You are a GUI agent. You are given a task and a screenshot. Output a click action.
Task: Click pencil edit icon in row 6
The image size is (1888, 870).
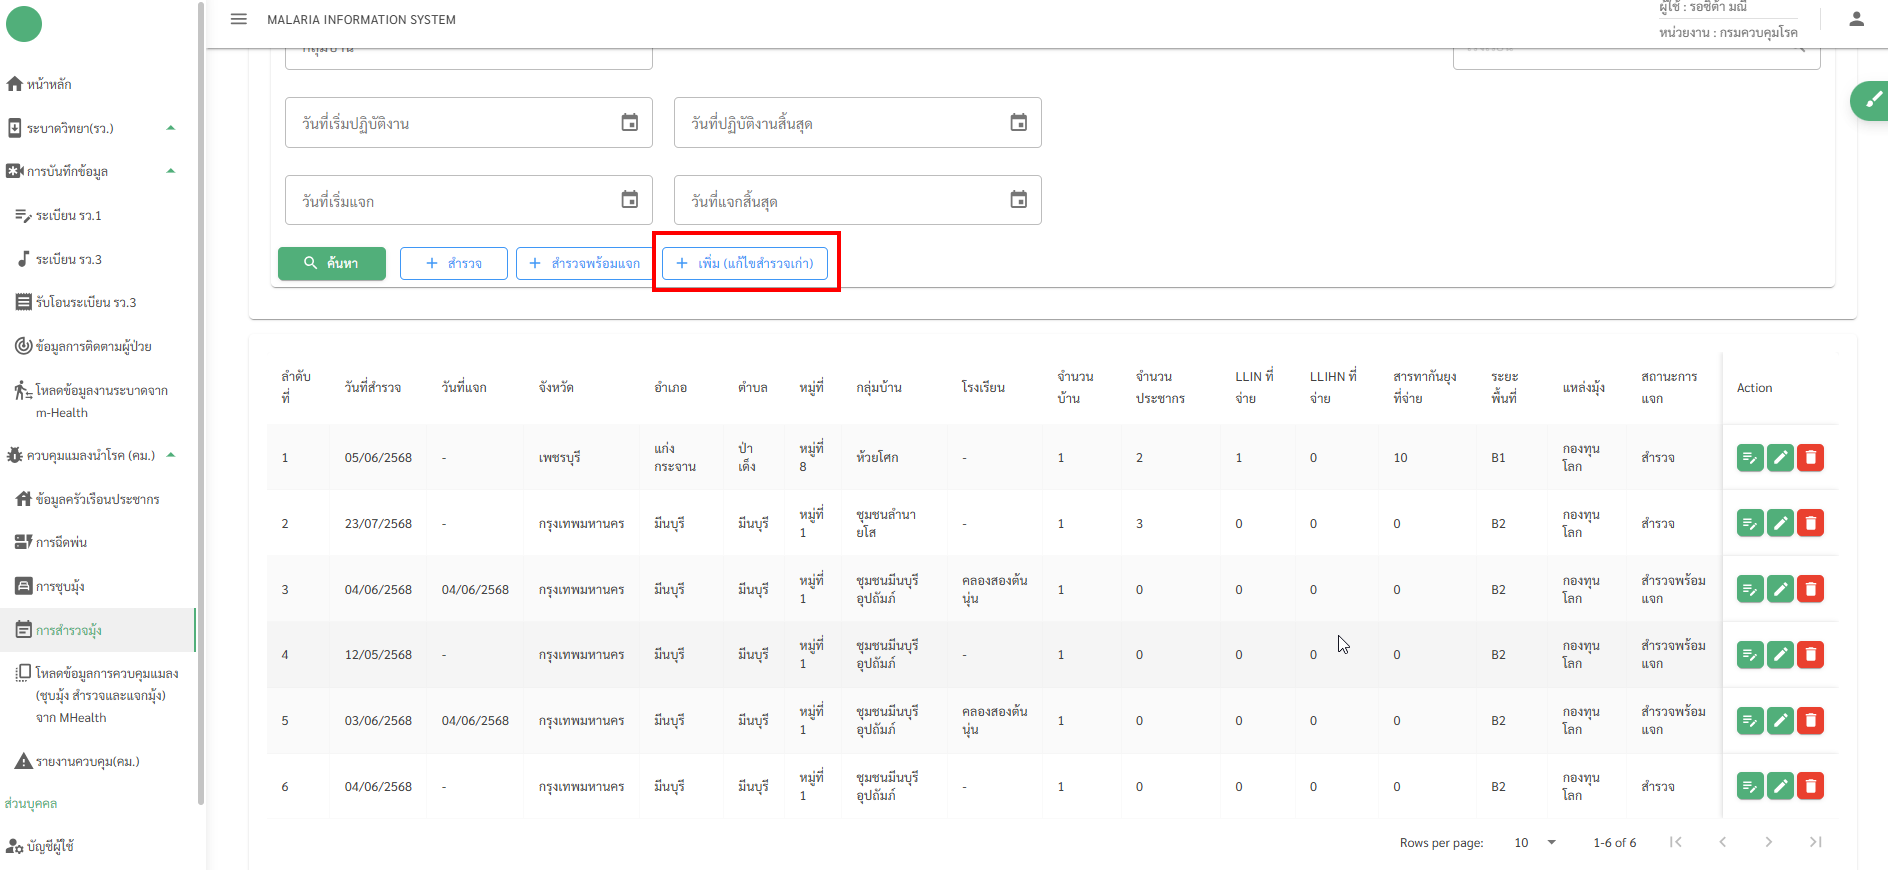click(1780, 787)
